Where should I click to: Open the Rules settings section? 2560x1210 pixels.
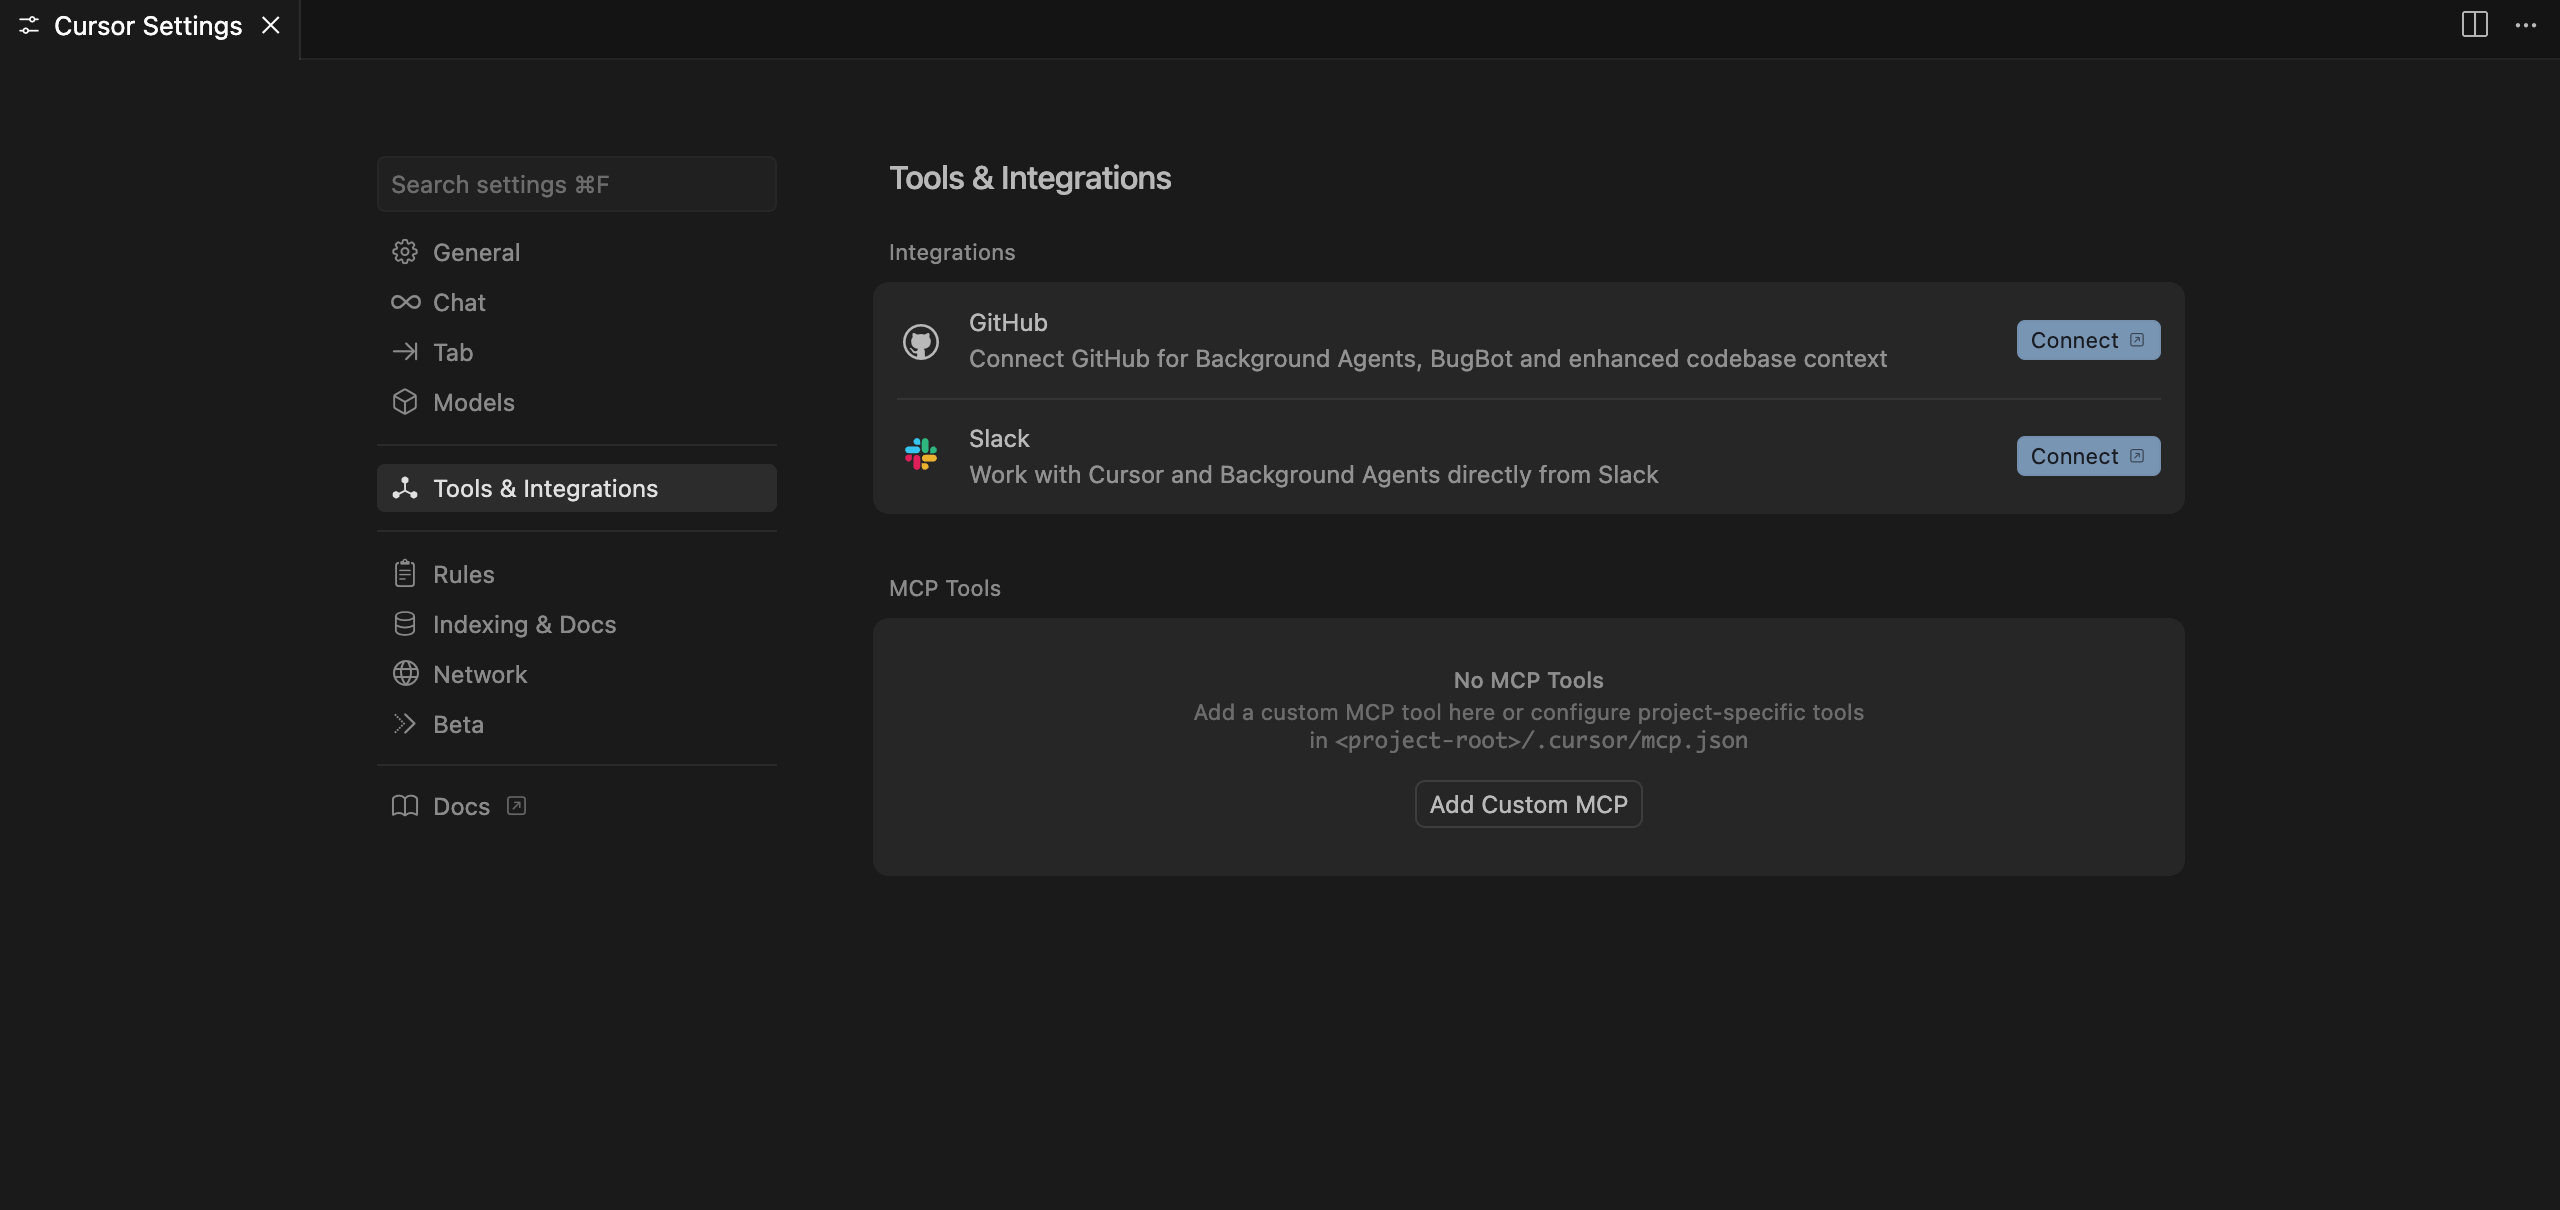[x=577, y=574]
